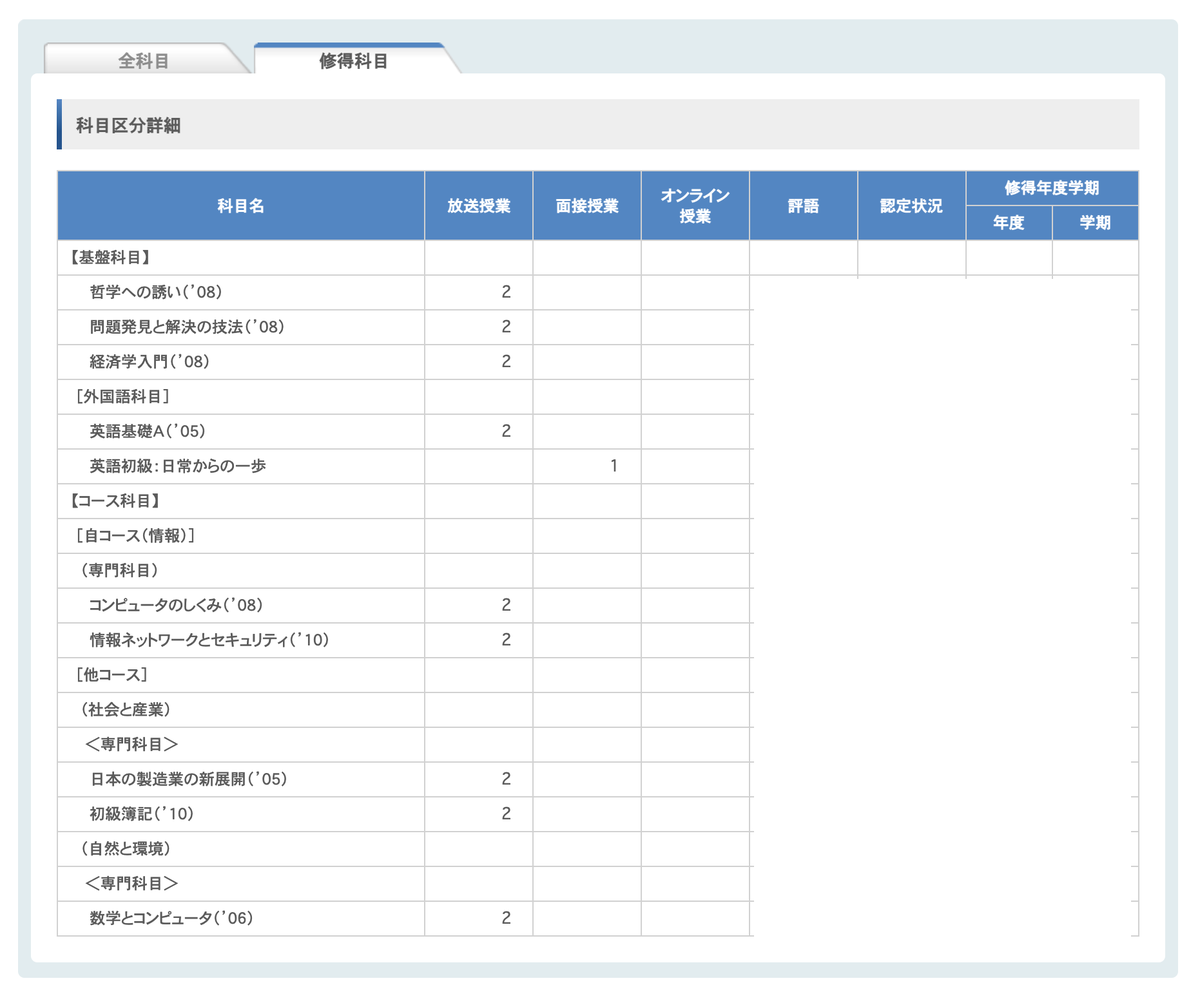Image resolution: width=1200 pixels, height=992 pixels.
Task: Click the 面接授業 column header
Action: [585, 204]
